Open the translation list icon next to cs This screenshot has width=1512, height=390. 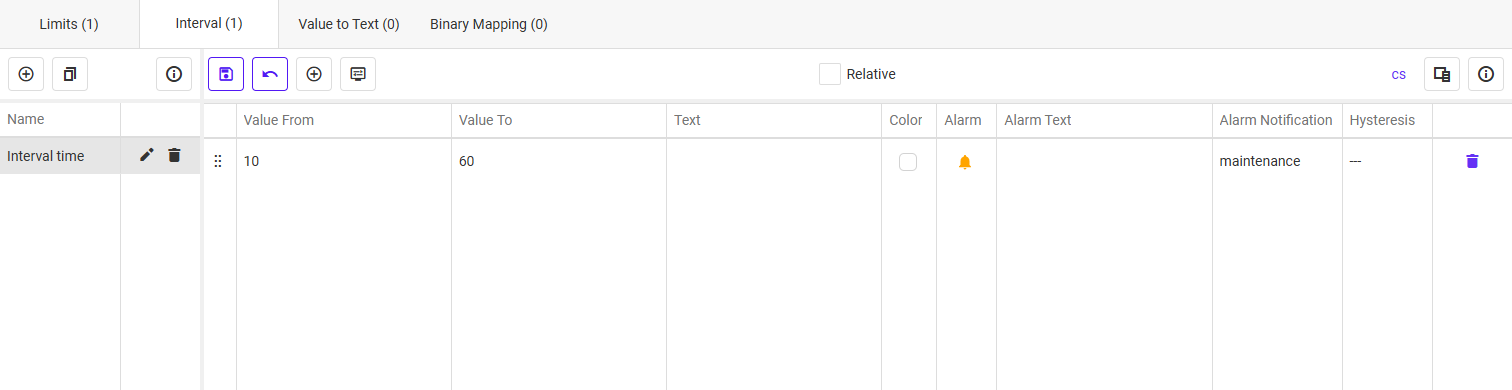1442,74
